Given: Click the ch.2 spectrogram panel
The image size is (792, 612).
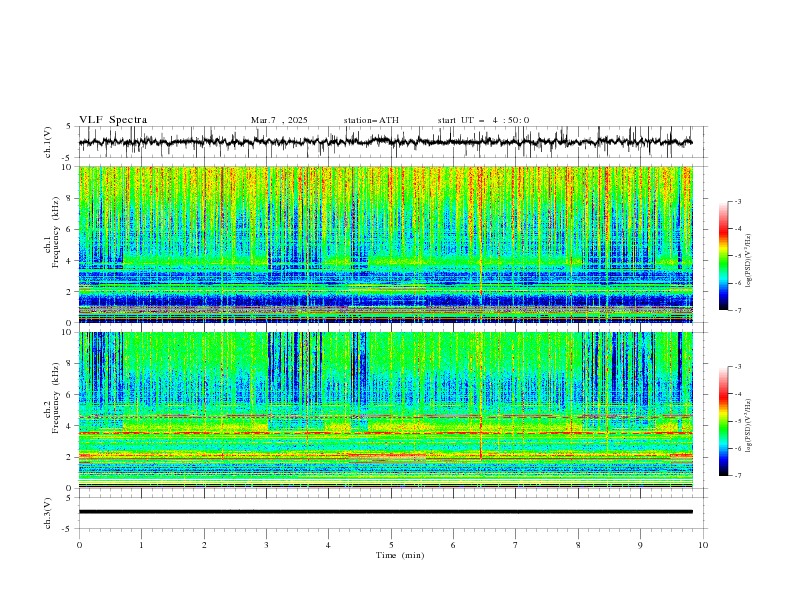Looking at the screenshot, I should [385, 410].
